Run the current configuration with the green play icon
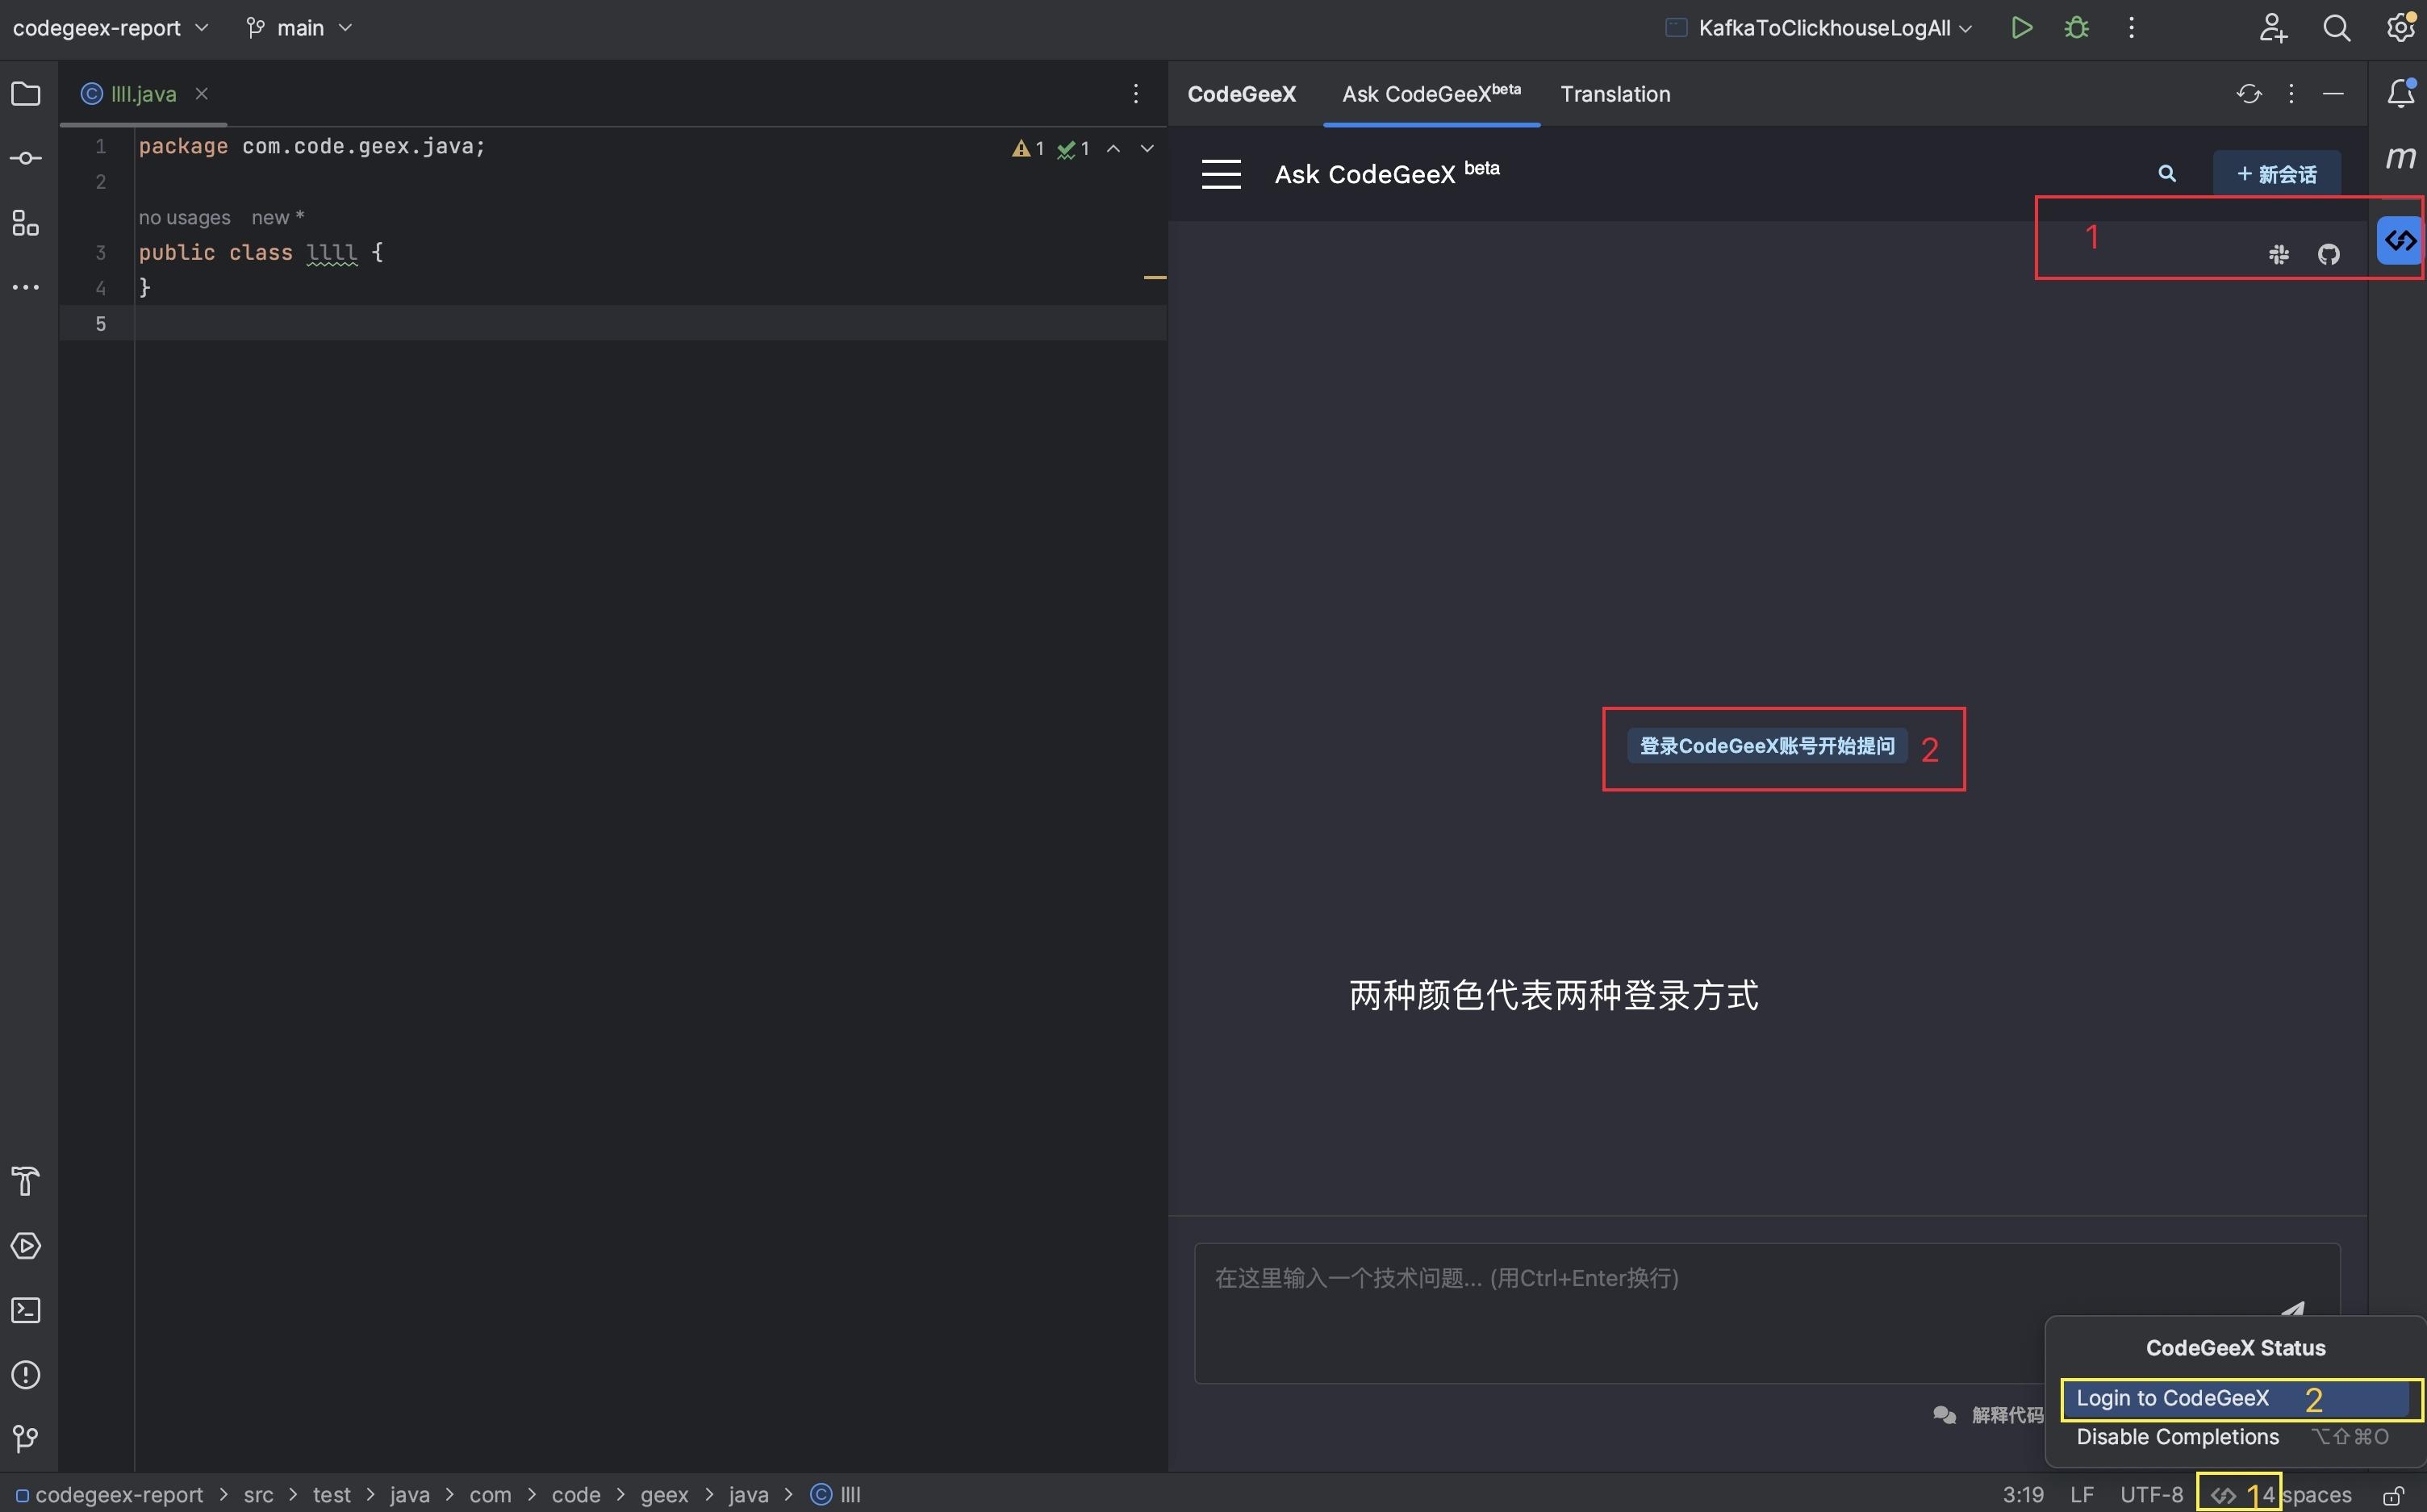The width and height of the screenshot is (2427, 1512). click(2021, 27)
